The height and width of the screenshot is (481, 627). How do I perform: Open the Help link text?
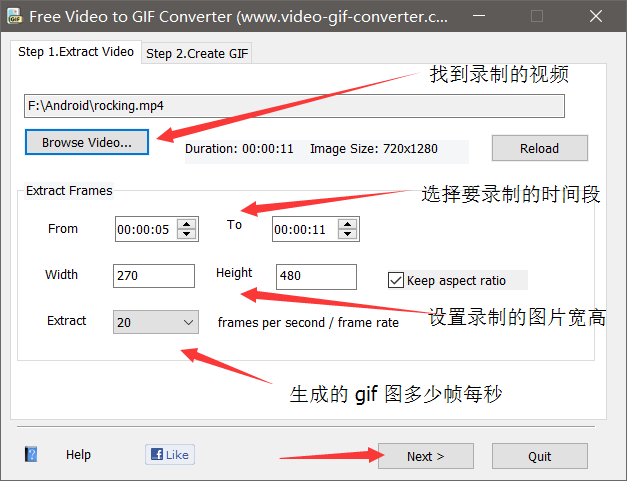[x=78, y=455]
